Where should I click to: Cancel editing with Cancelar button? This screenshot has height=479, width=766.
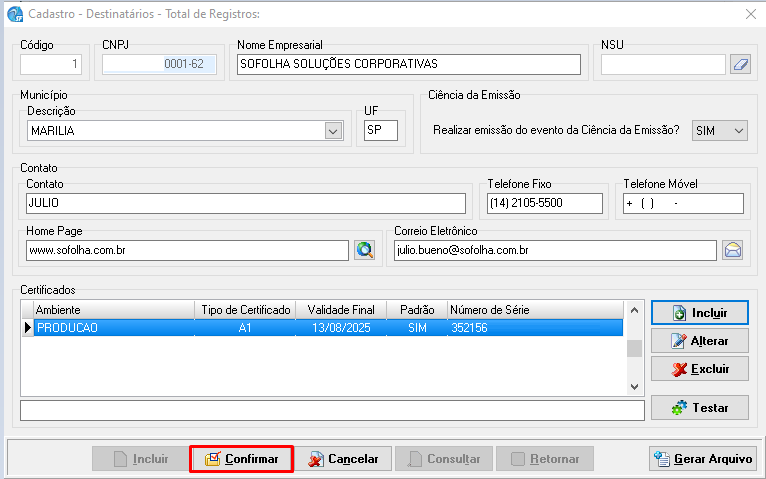[343, 459]
